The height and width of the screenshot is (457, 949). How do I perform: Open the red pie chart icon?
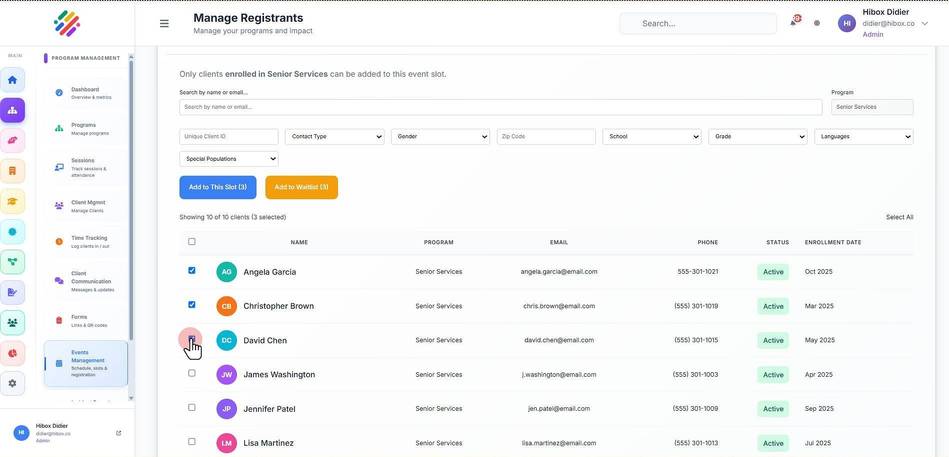[x=12, y=353]
